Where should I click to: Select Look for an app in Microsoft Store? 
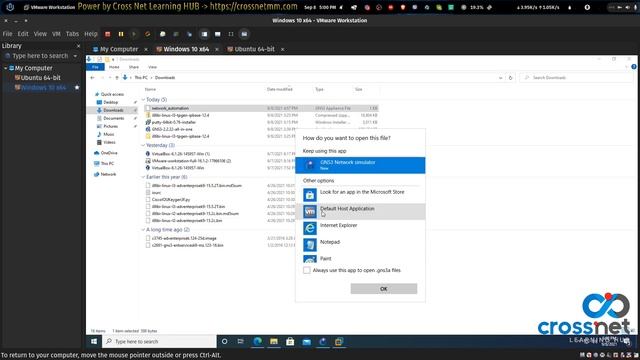pos(360,195)
